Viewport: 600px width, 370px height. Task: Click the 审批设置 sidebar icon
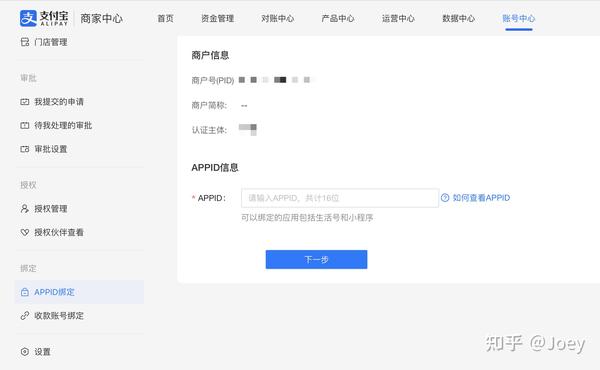pos(25,149)
